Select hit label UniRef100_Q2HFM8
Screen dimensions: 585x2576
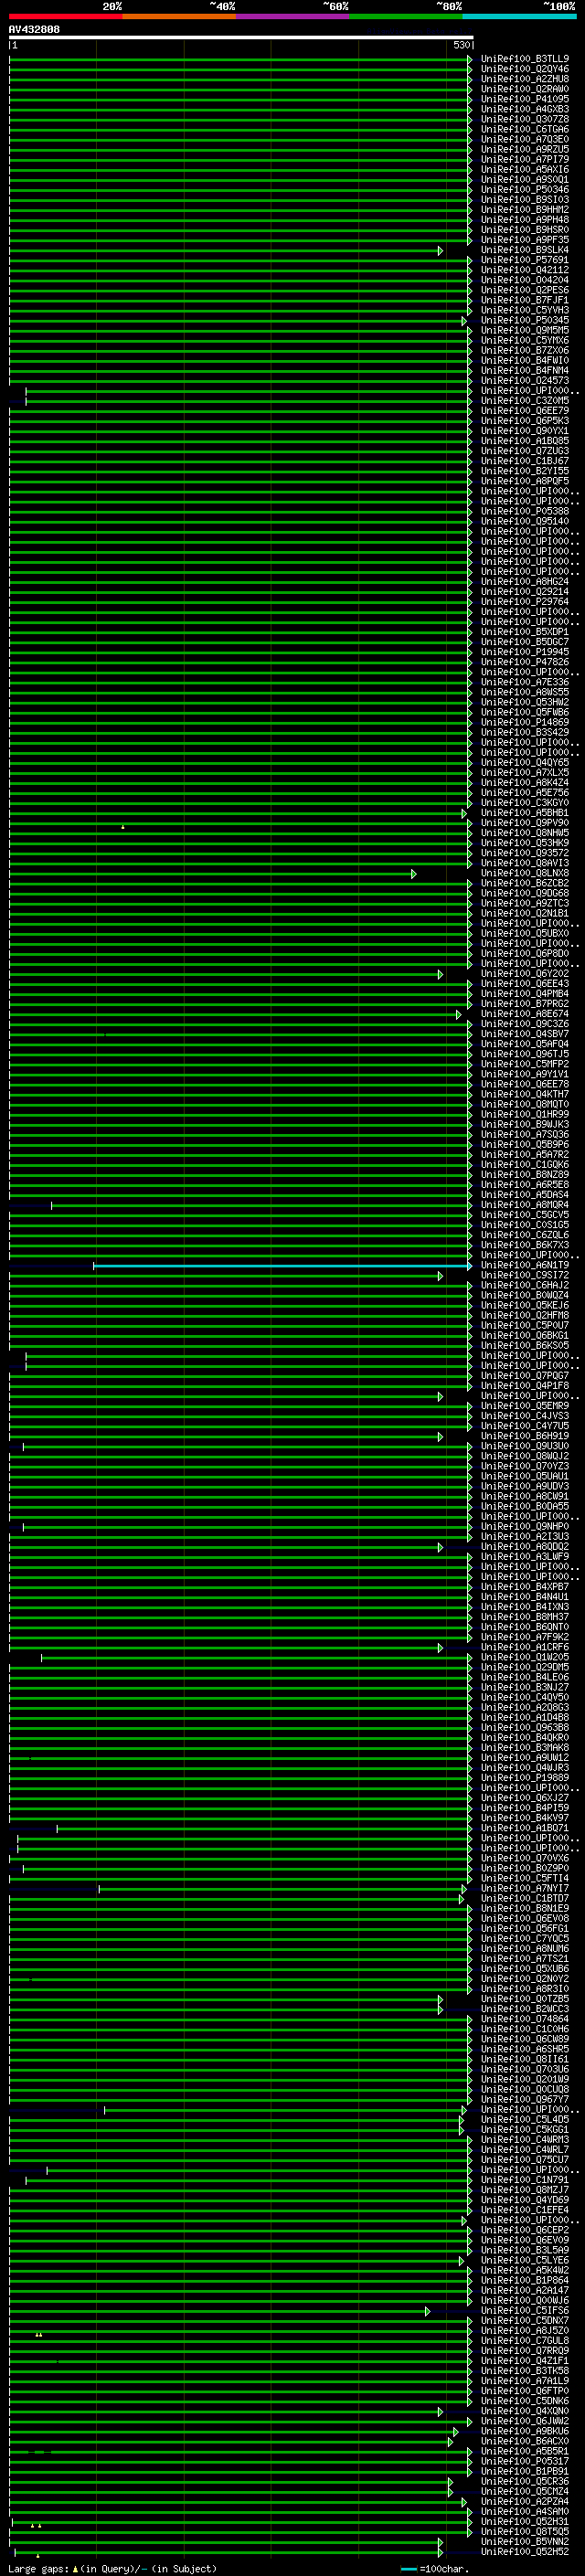point(525,1316)
